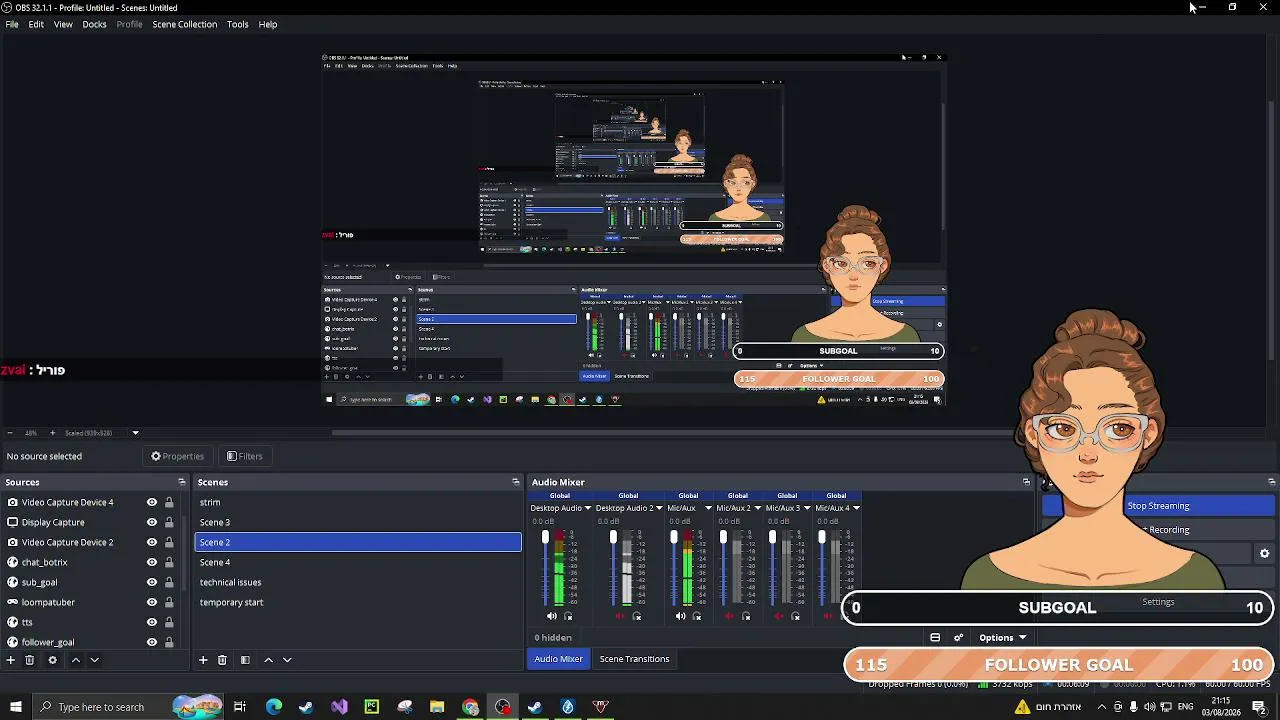Open the Tools menu

coord(237,24)
